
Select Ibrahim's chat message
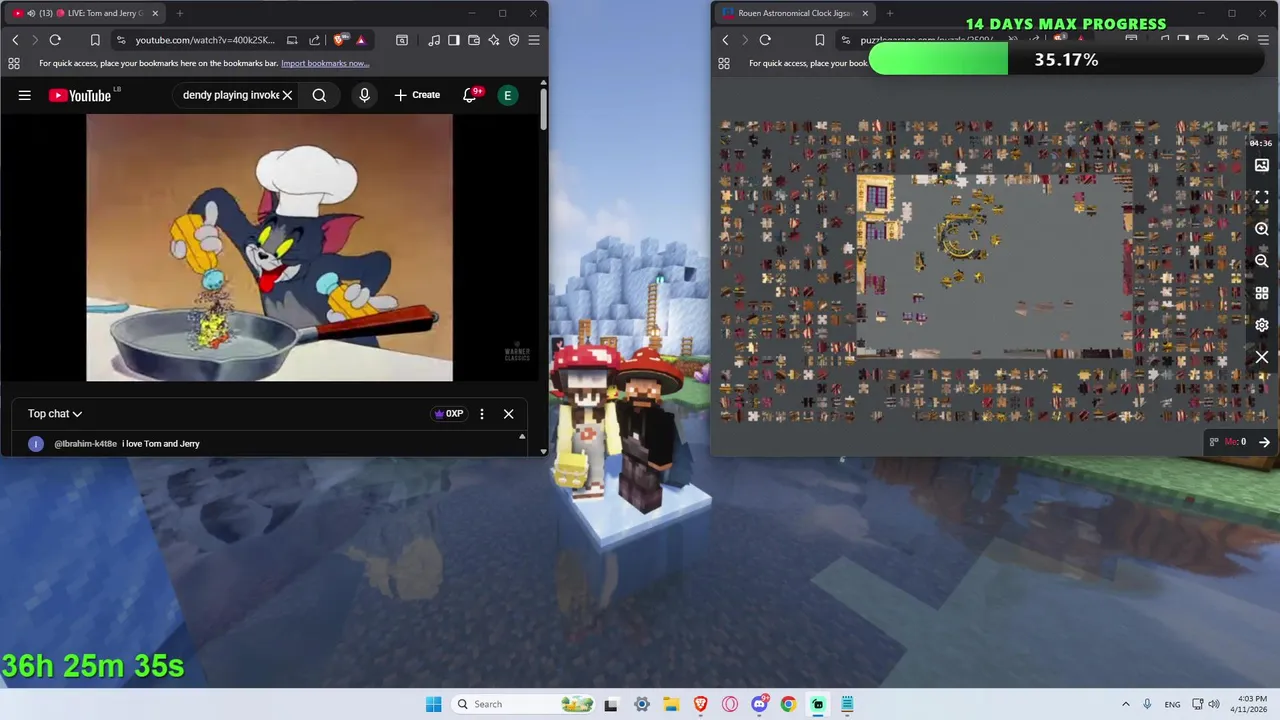tap(127, 443)
